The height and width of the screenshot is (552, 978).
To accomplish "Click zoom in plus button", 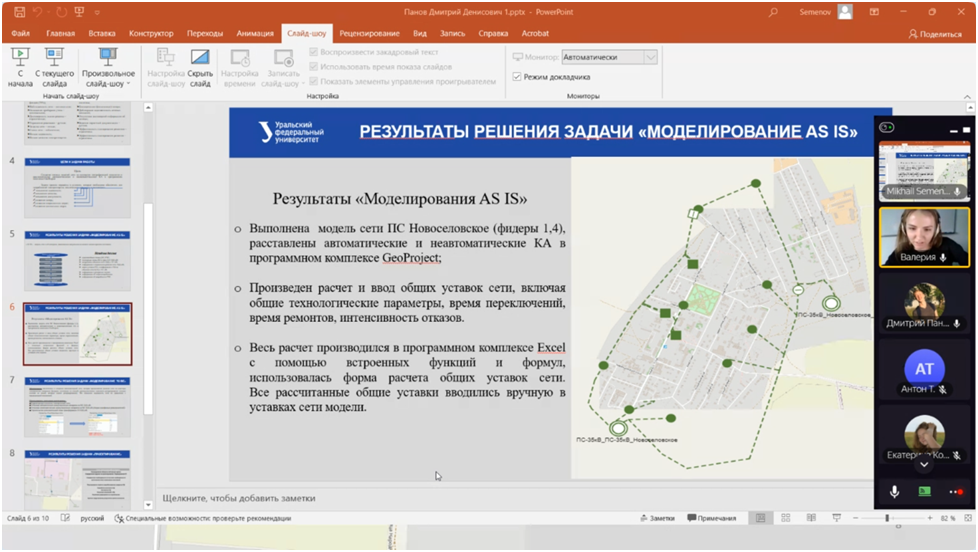I will [930, 518].
